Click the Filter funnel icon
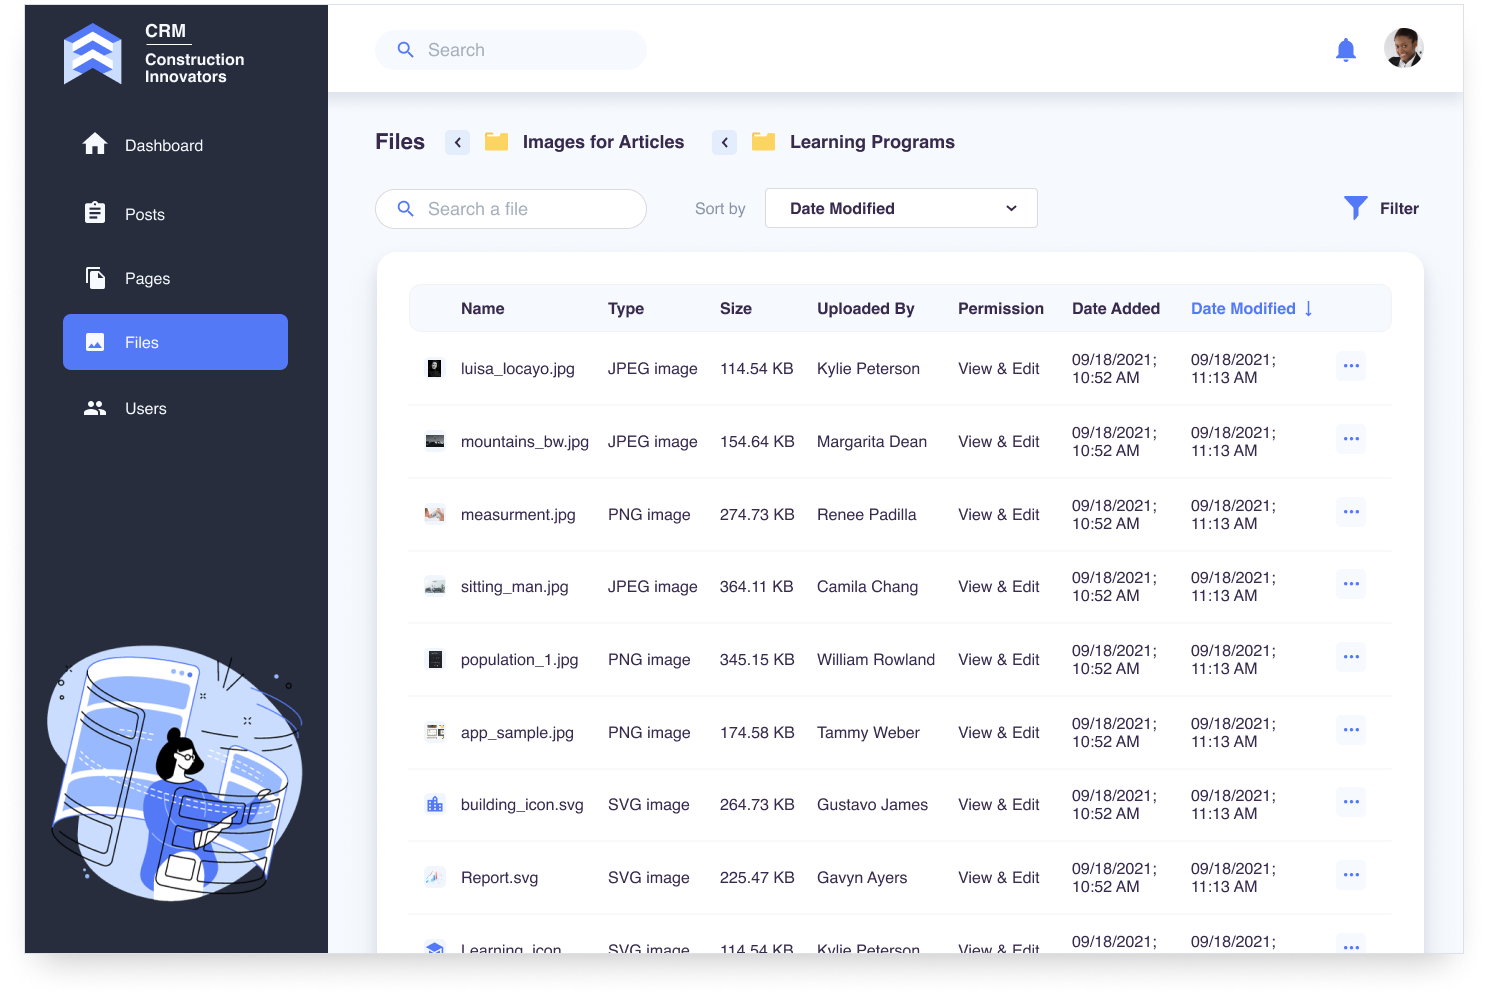The height and width of the screenshot is (998, 1488). pyautogui.click(x=1355, y=208)
